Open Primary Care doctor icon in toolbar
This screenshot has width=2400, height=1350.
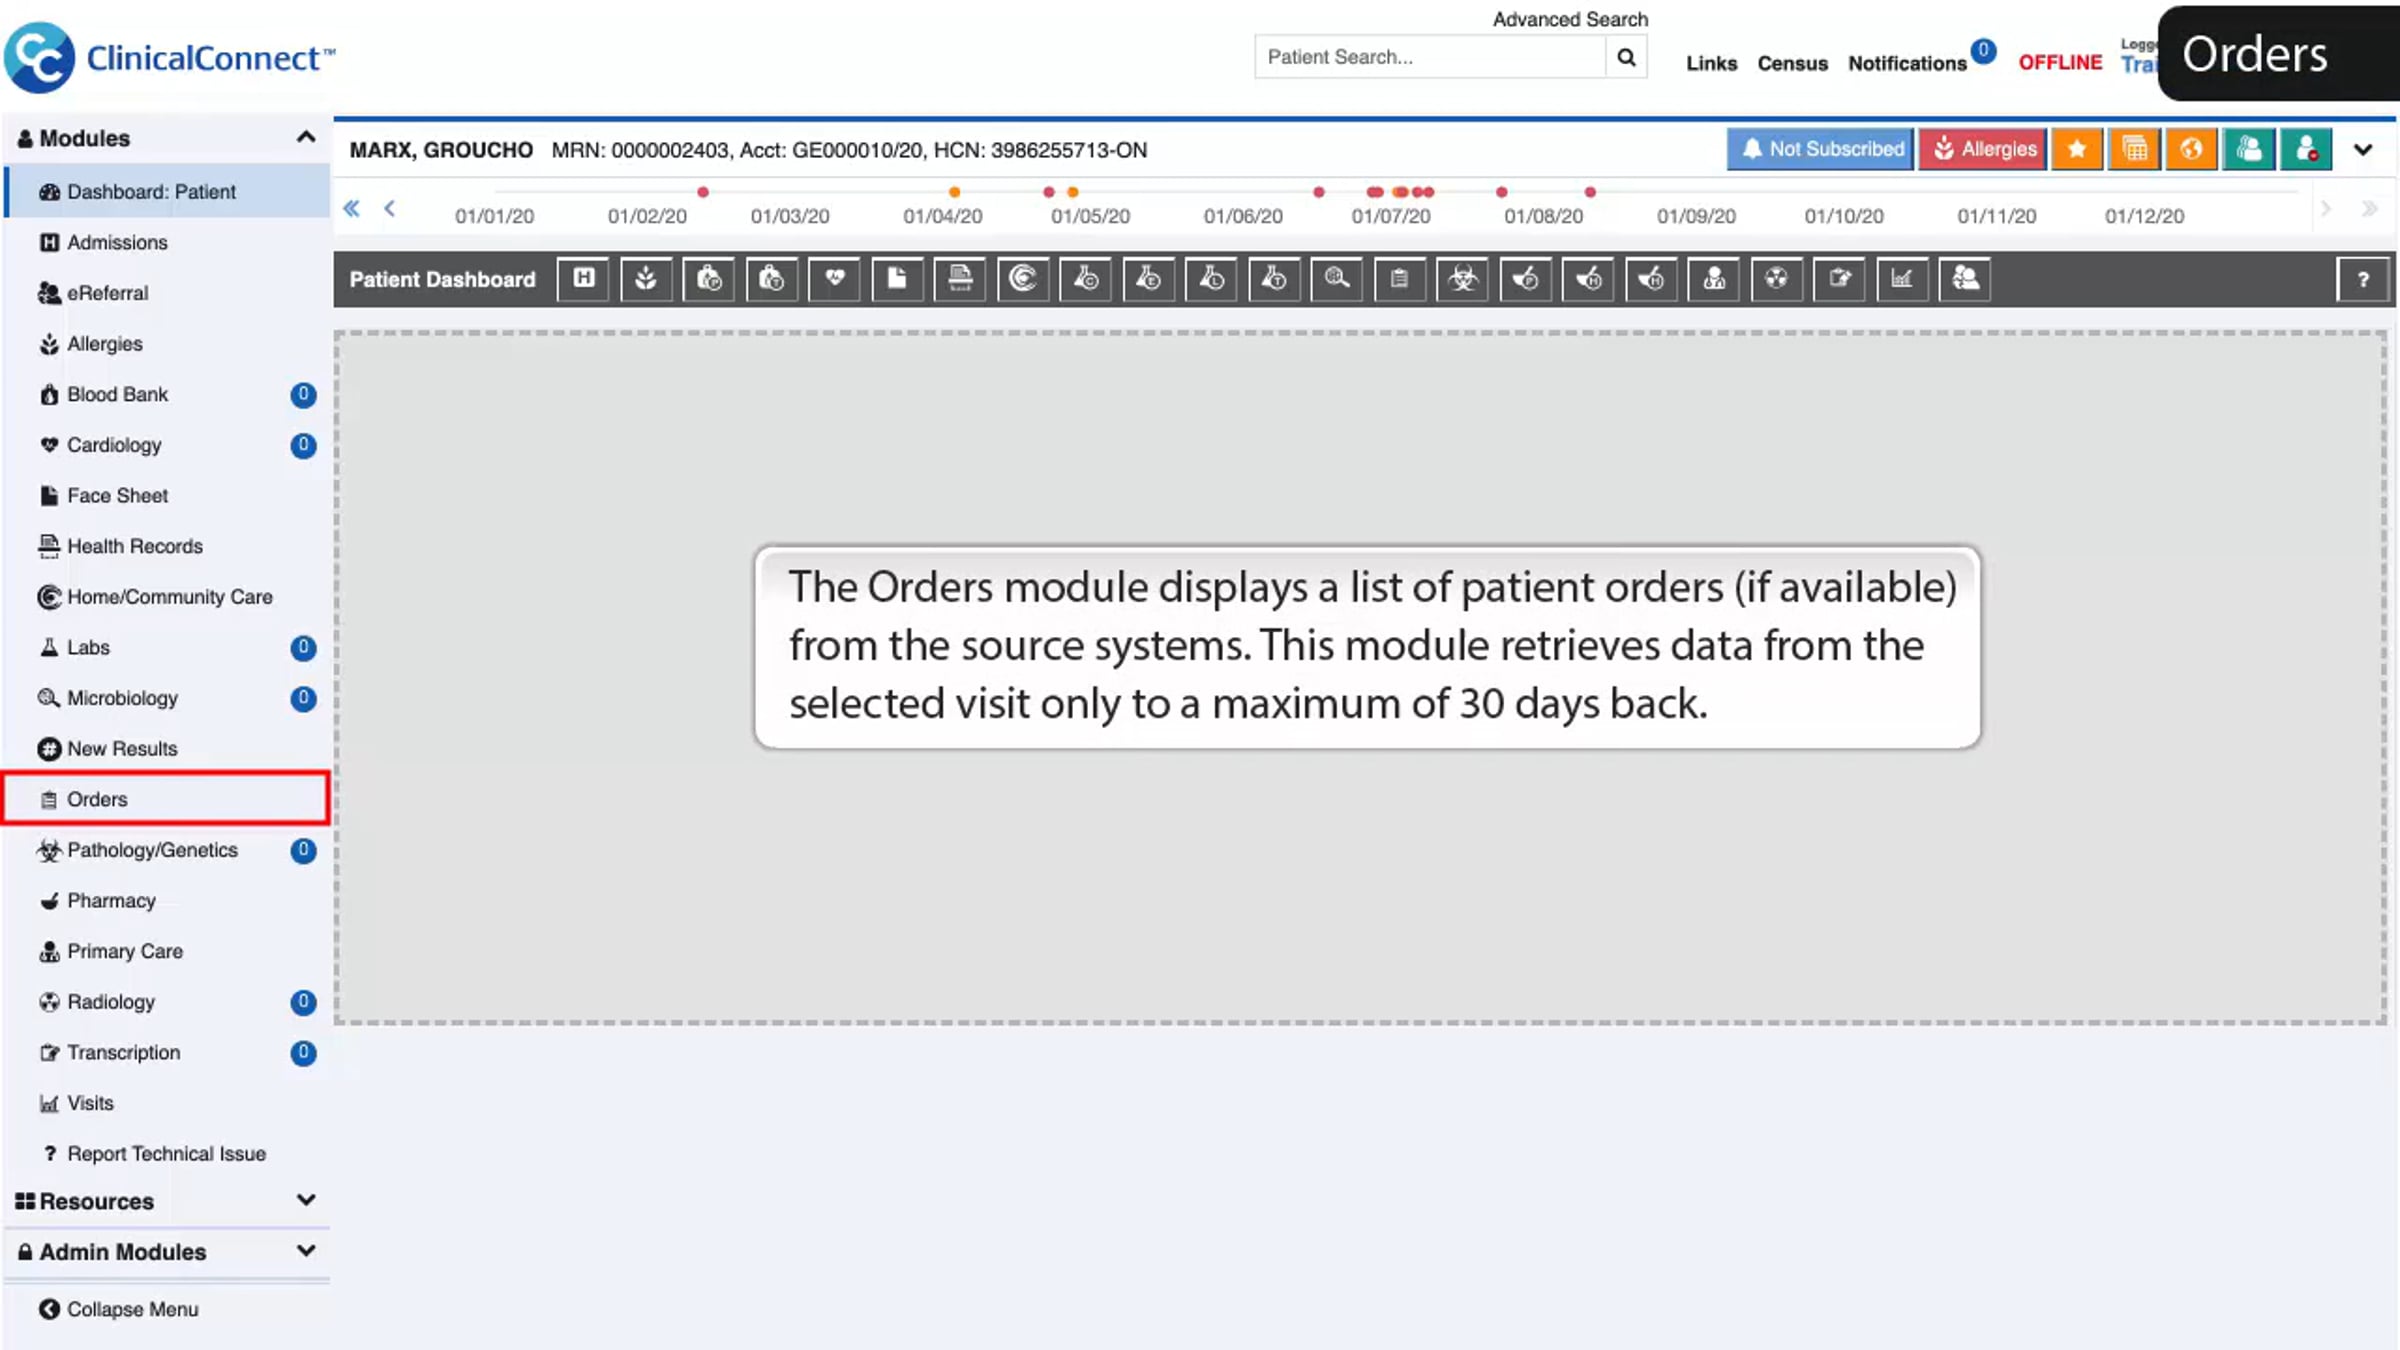coord(1714,279)
